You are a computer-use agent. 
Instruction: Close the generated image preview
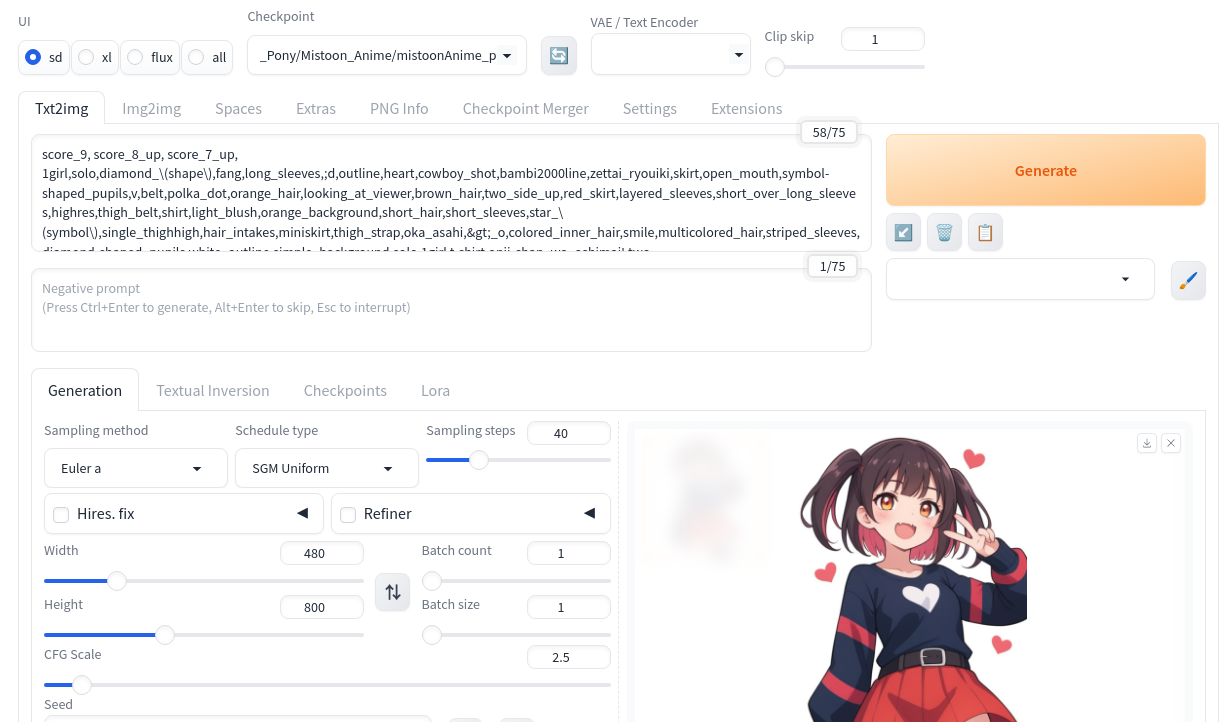[1172, 443]
